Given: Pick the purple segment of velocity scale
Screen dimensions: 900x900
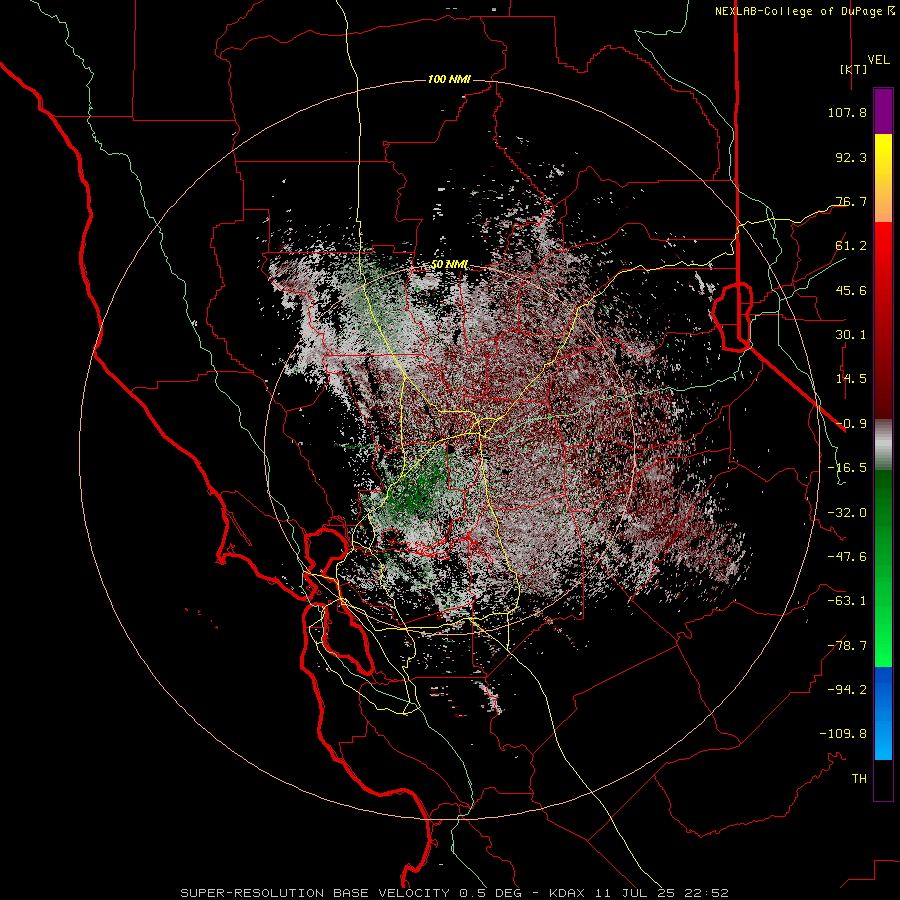Looking at the screenshot, I should coord(883,111).
